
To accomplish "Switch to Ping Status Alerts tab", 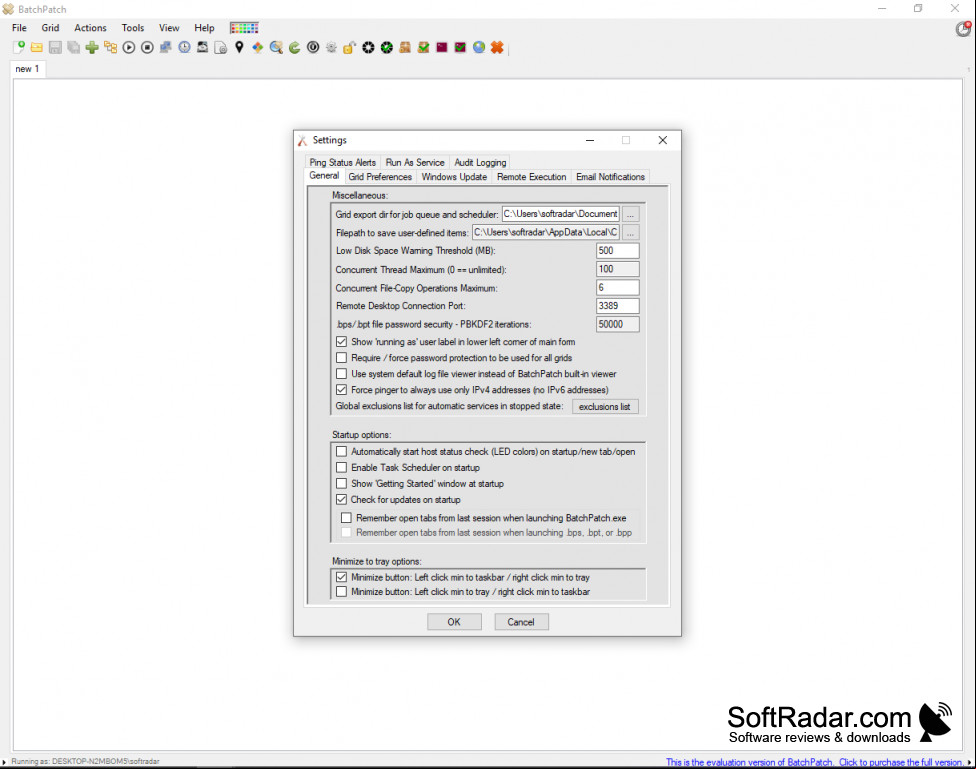I will pos(343,163).
